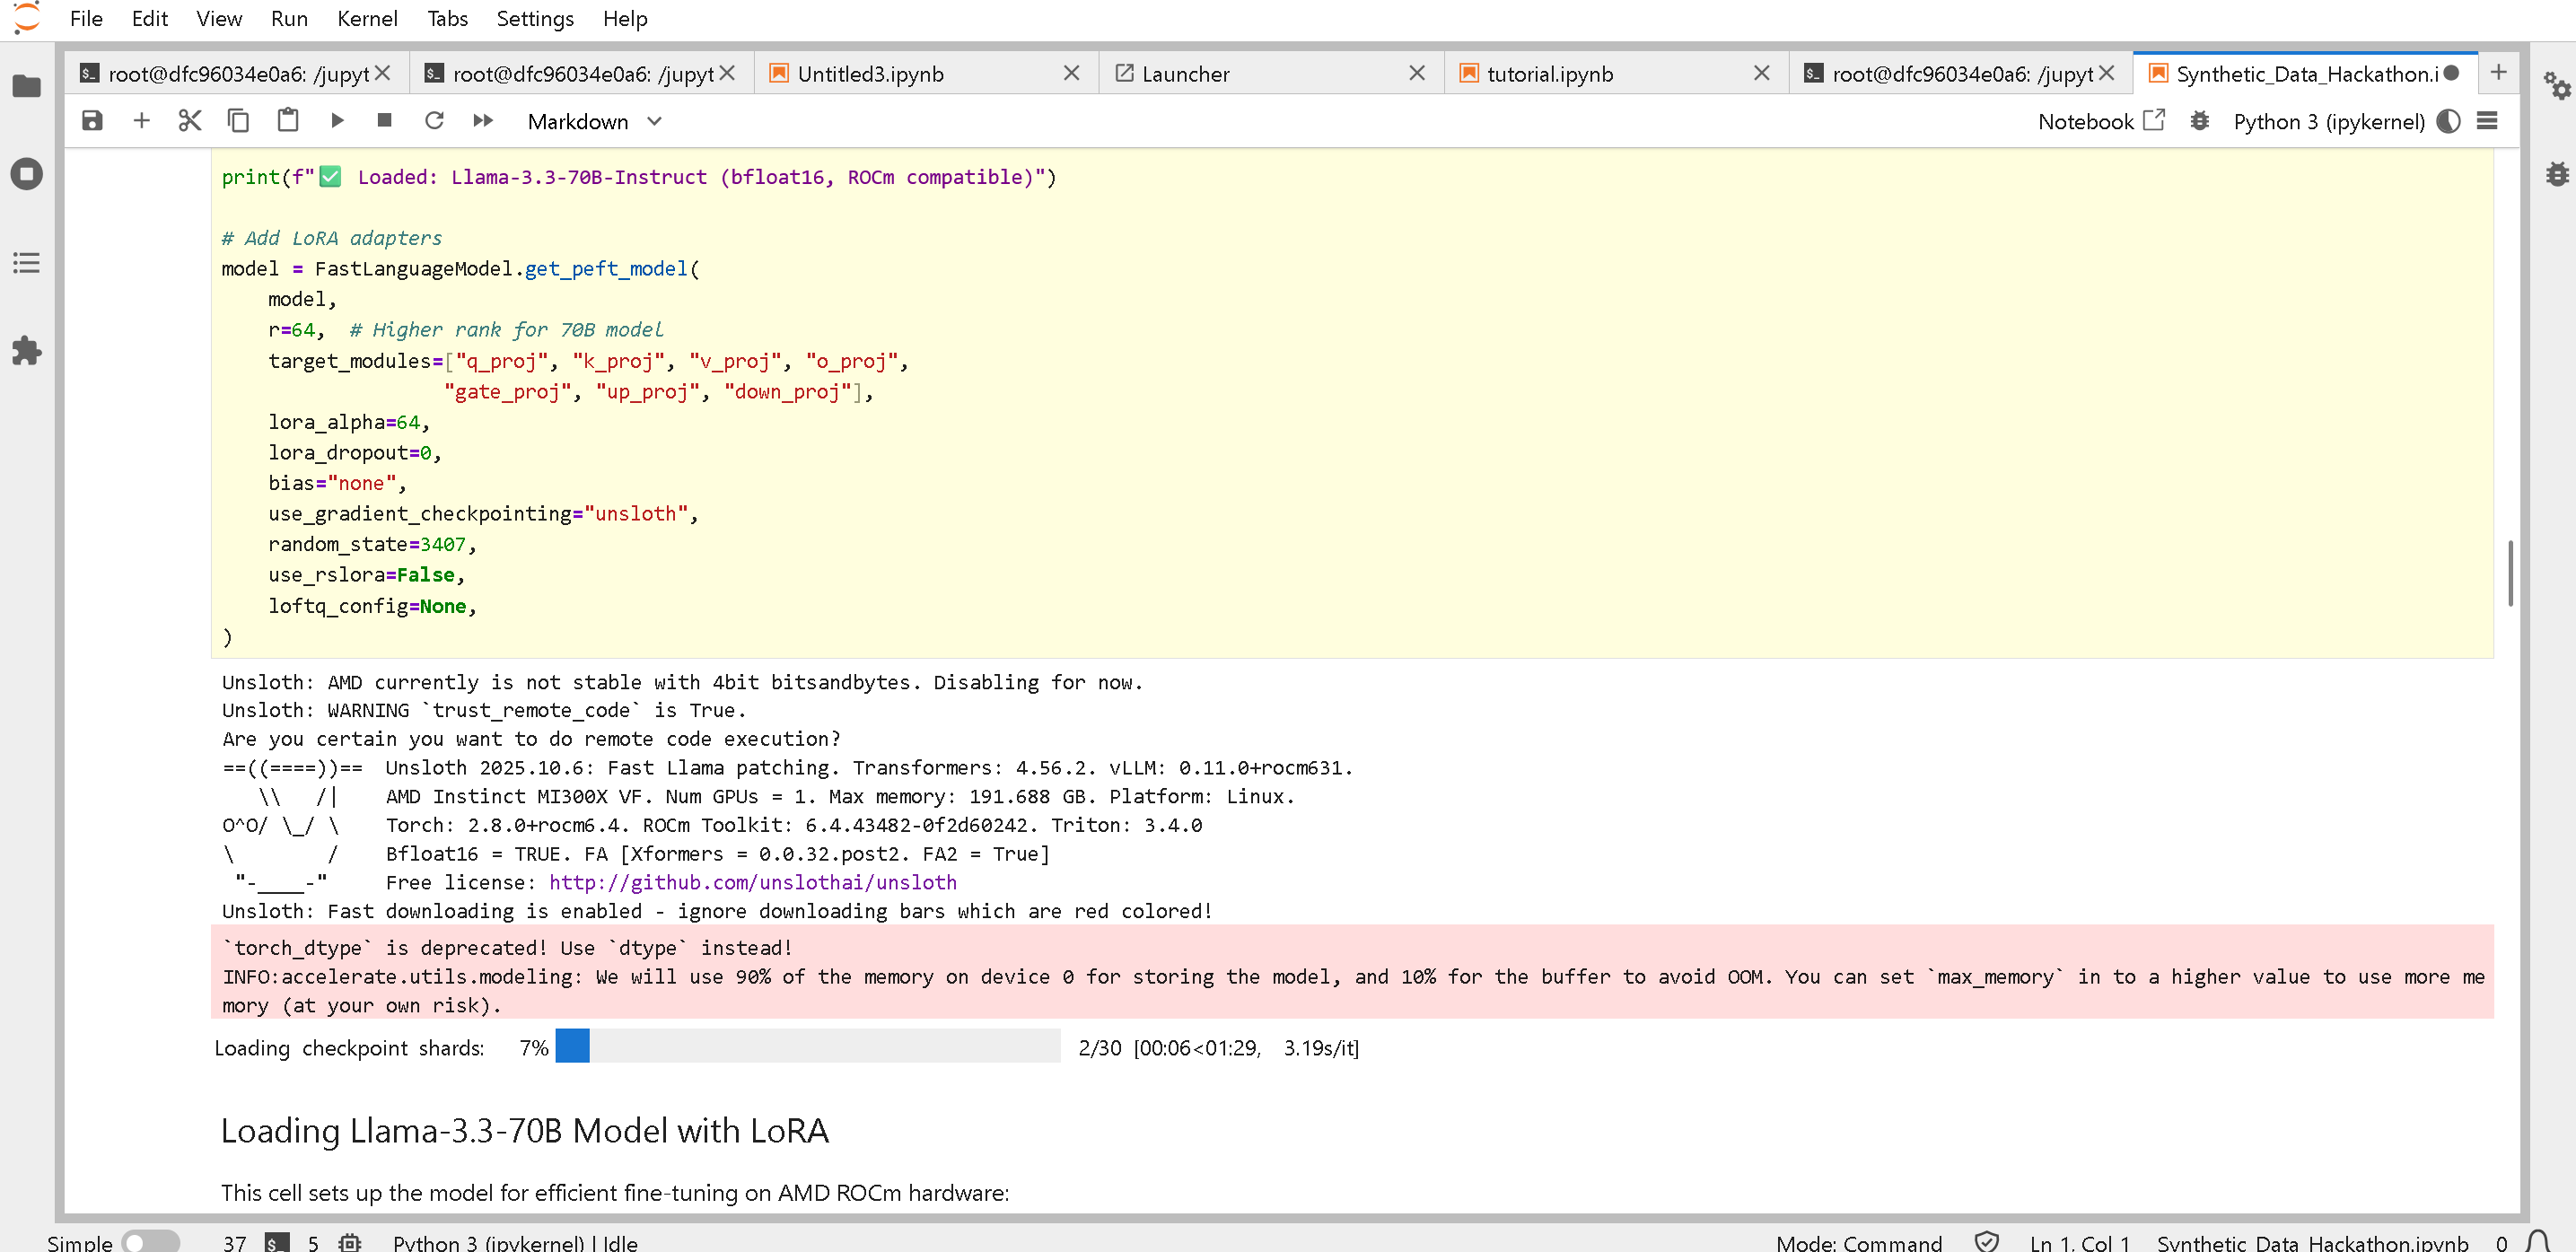Restart kernel and run all cells
Screen dimensions: 2576x1252
[483, 121]
